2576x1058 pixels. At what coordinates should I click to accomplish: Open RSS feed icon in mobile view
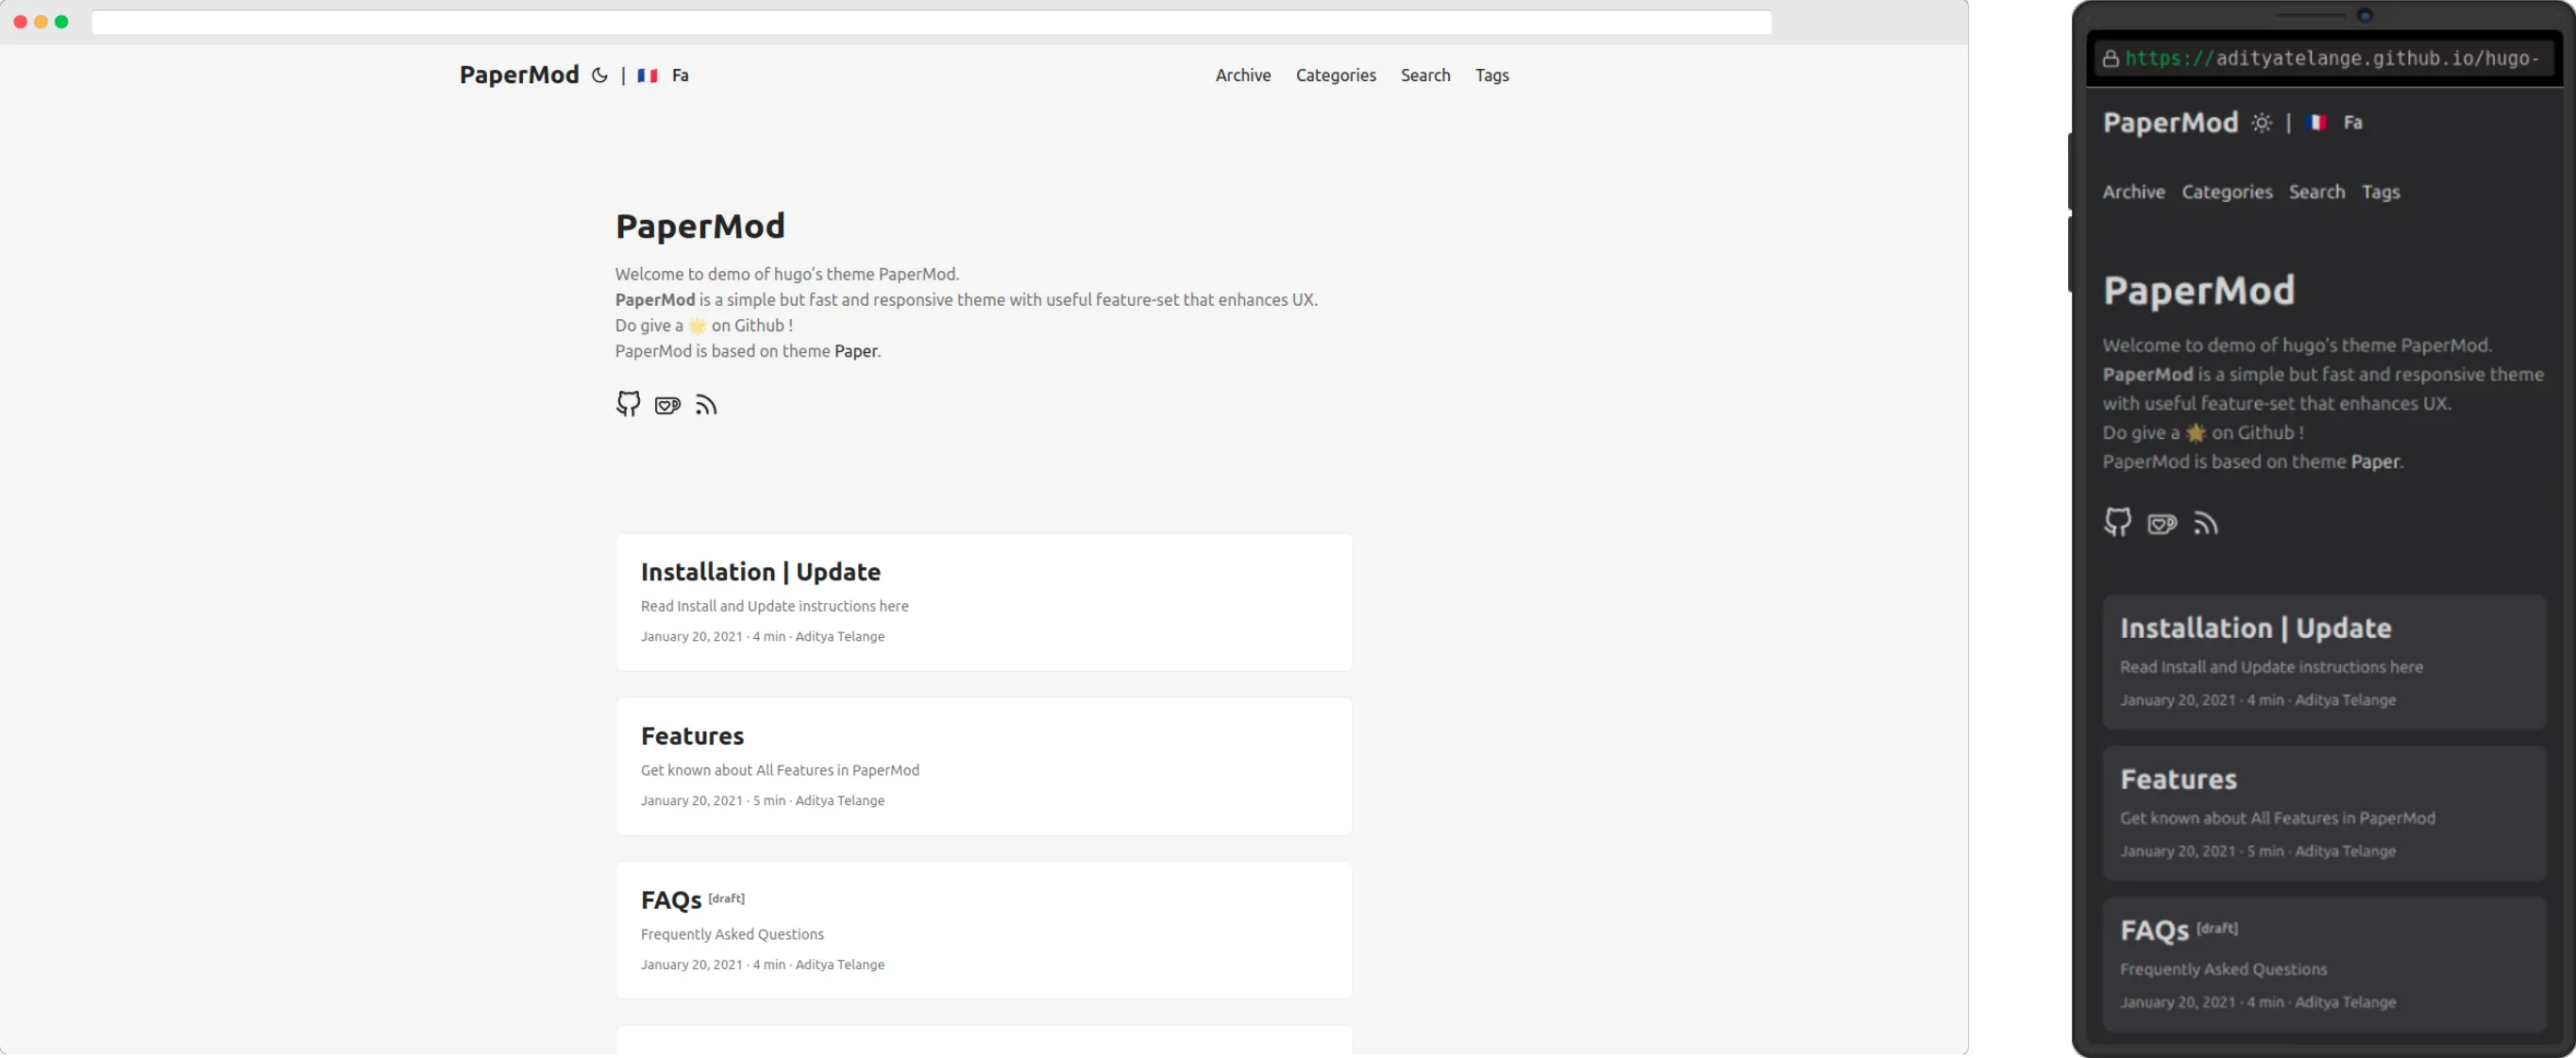[x=2205, y=524]
